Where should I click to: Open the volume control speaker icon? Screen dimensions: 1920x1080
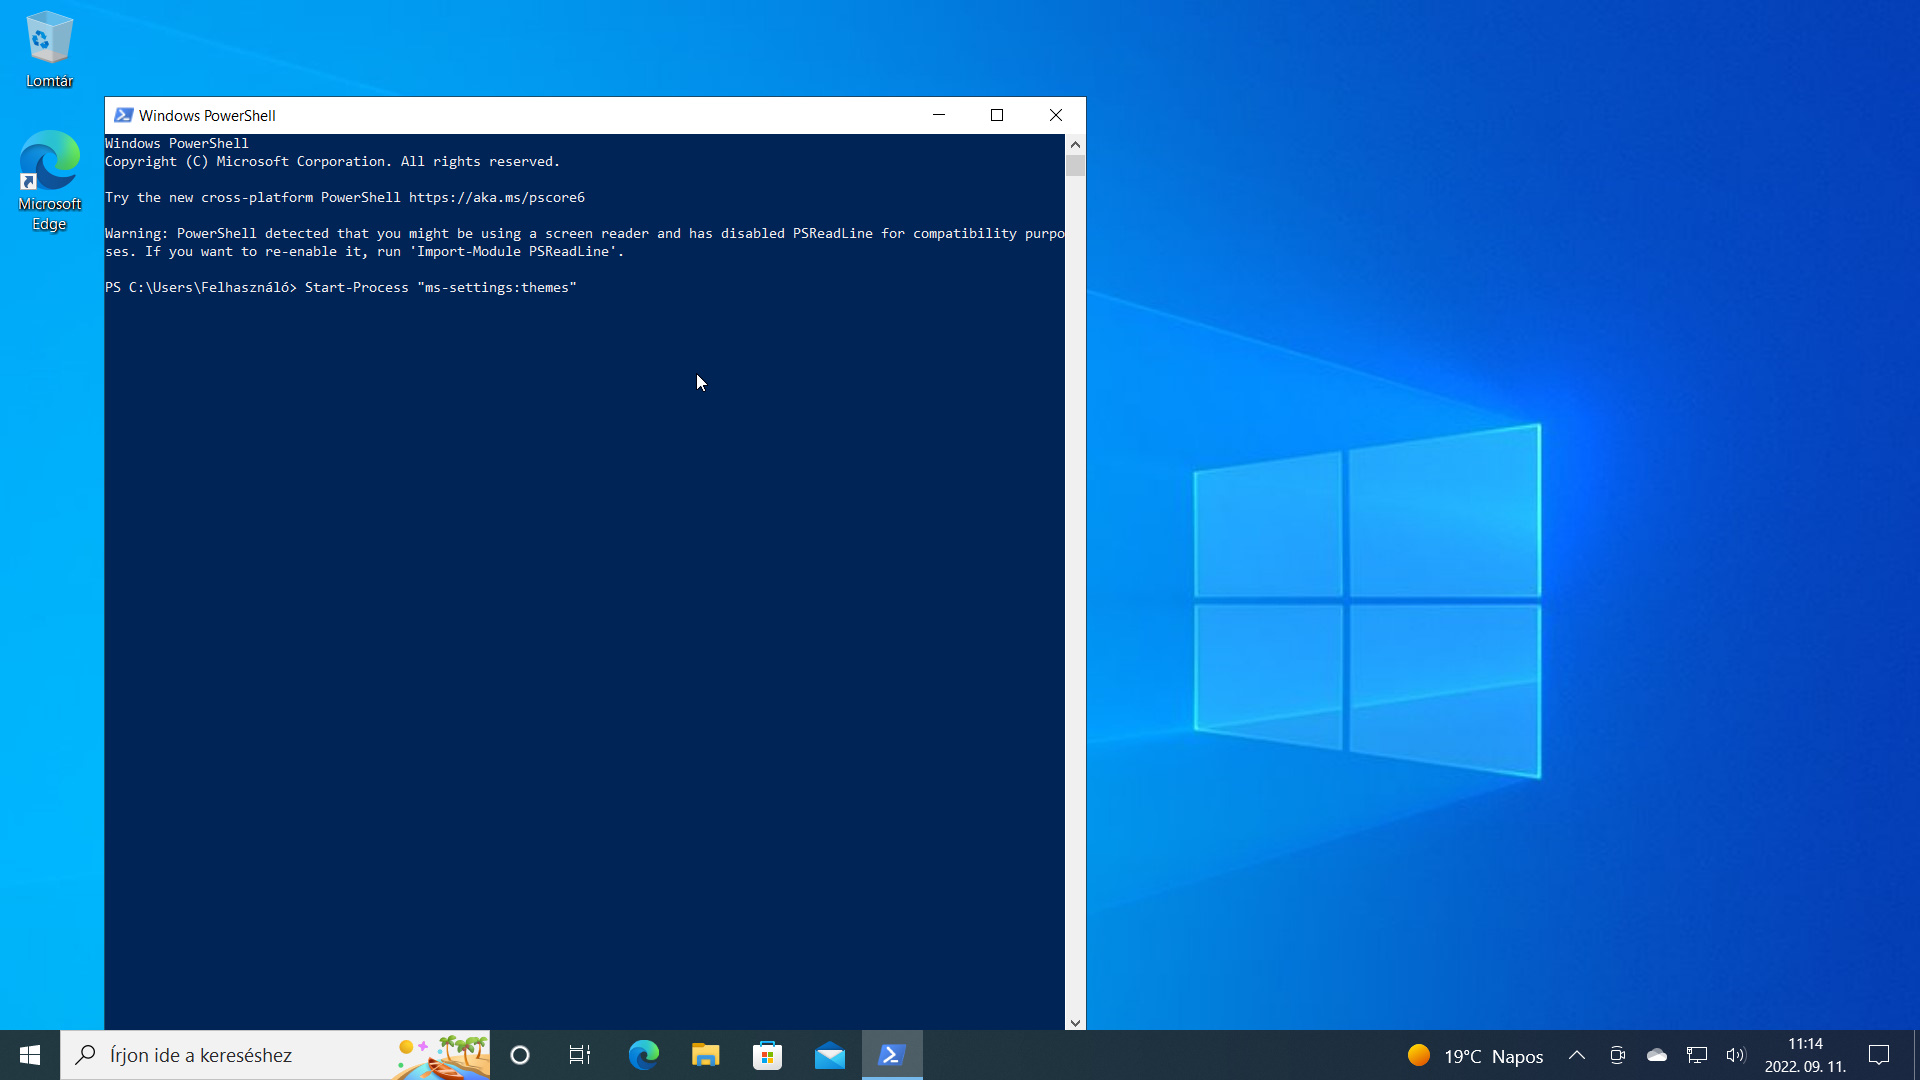click(1736, 1055)
